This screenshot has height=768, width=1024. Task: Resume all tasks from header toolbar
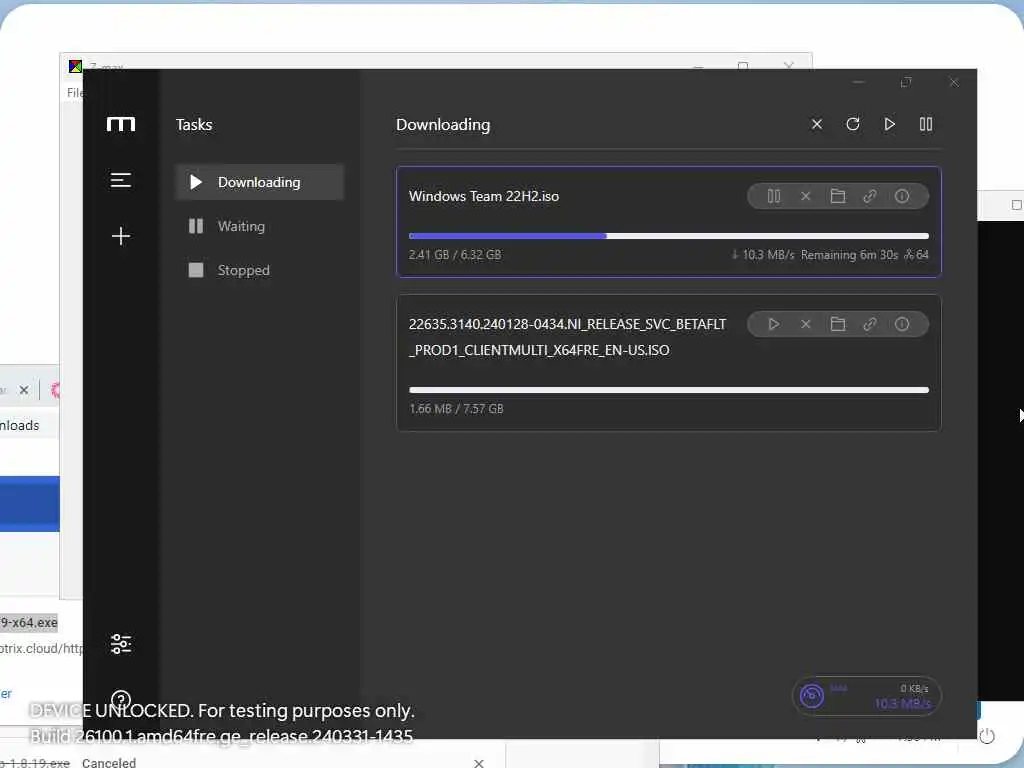point(889,124)
